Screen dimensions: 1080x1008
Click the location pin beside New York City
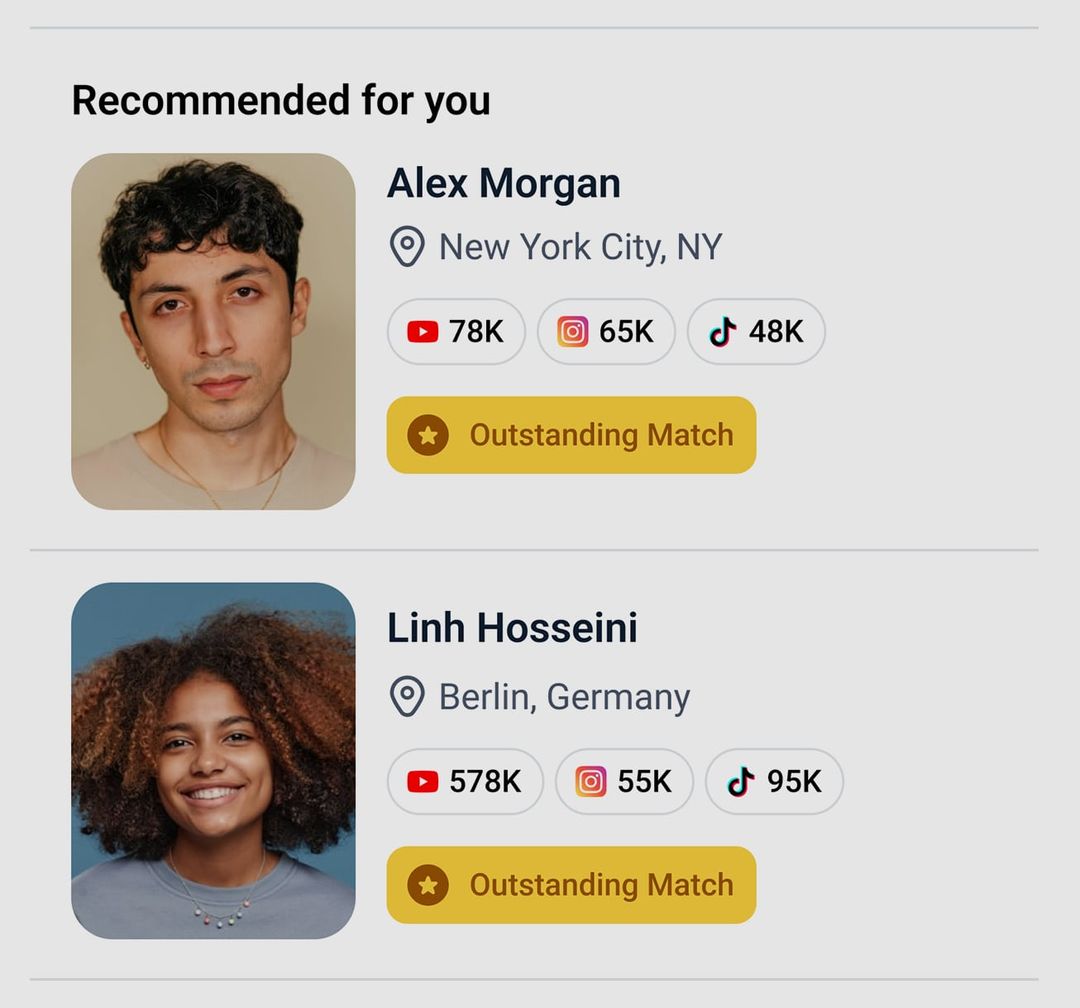(x=404, y=246)
